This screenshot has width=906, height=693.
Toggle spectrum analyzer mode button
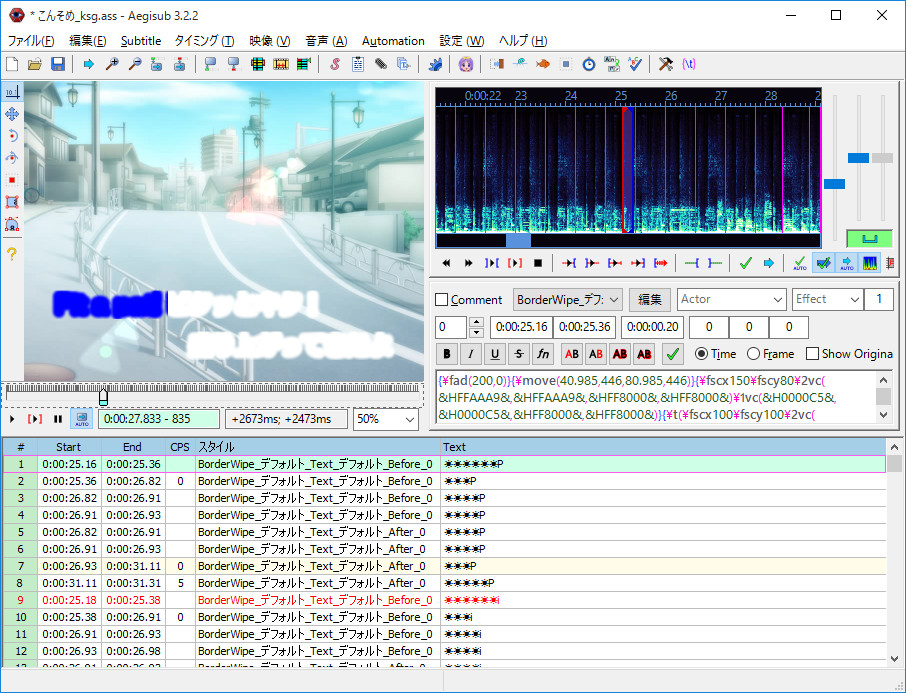click(x=870, y=263)
